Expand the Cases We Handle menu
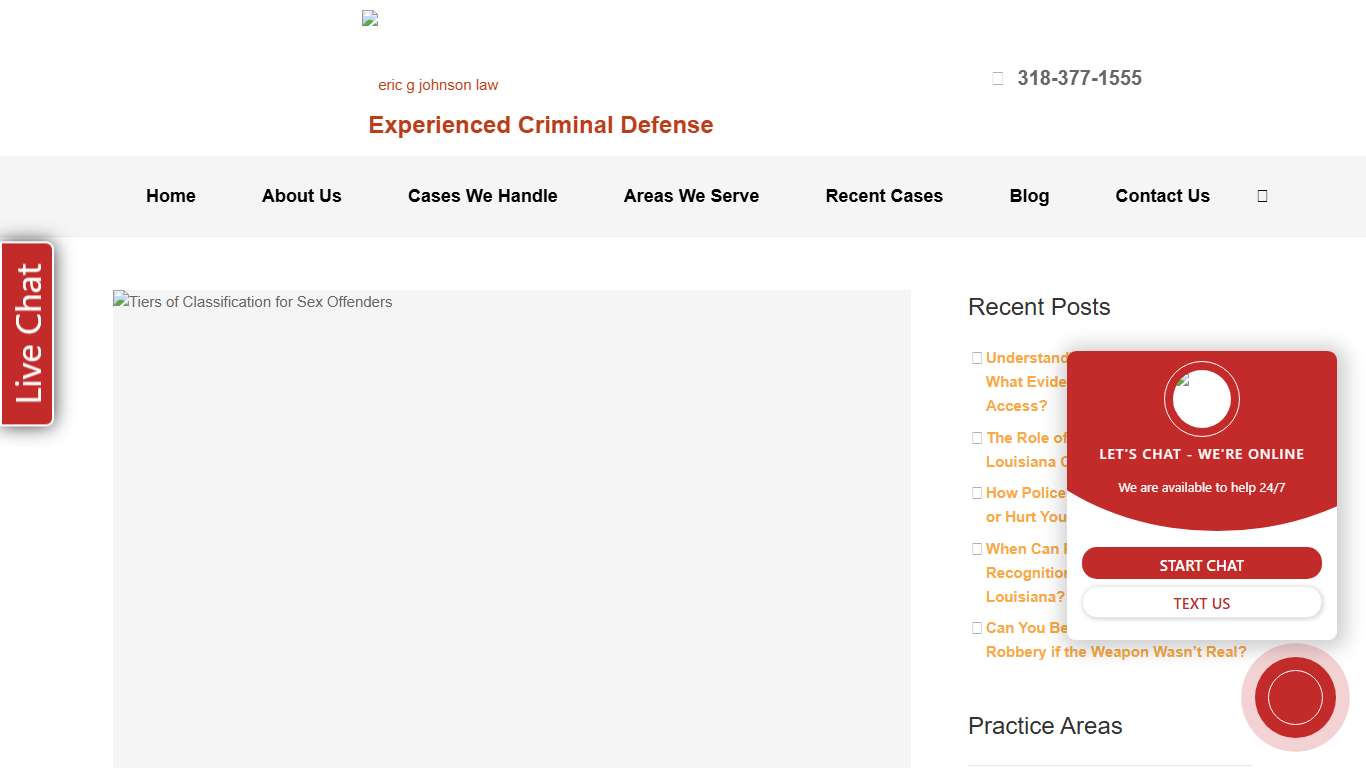 pyautogui.click(x=482, y=195)
